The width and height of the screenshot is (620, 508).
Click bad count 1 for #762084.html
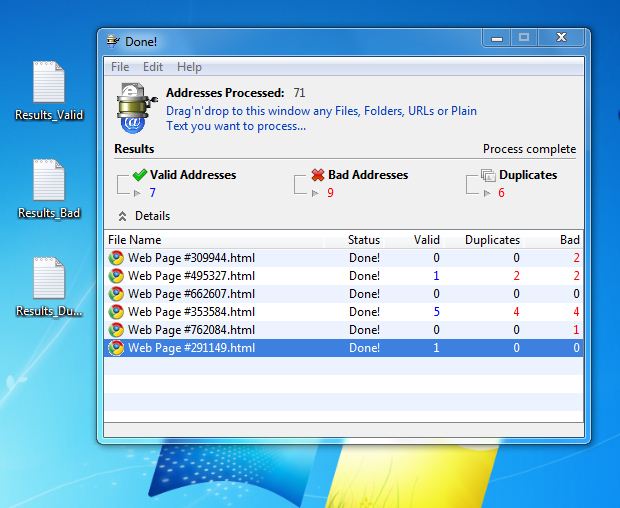pos(576,330)
